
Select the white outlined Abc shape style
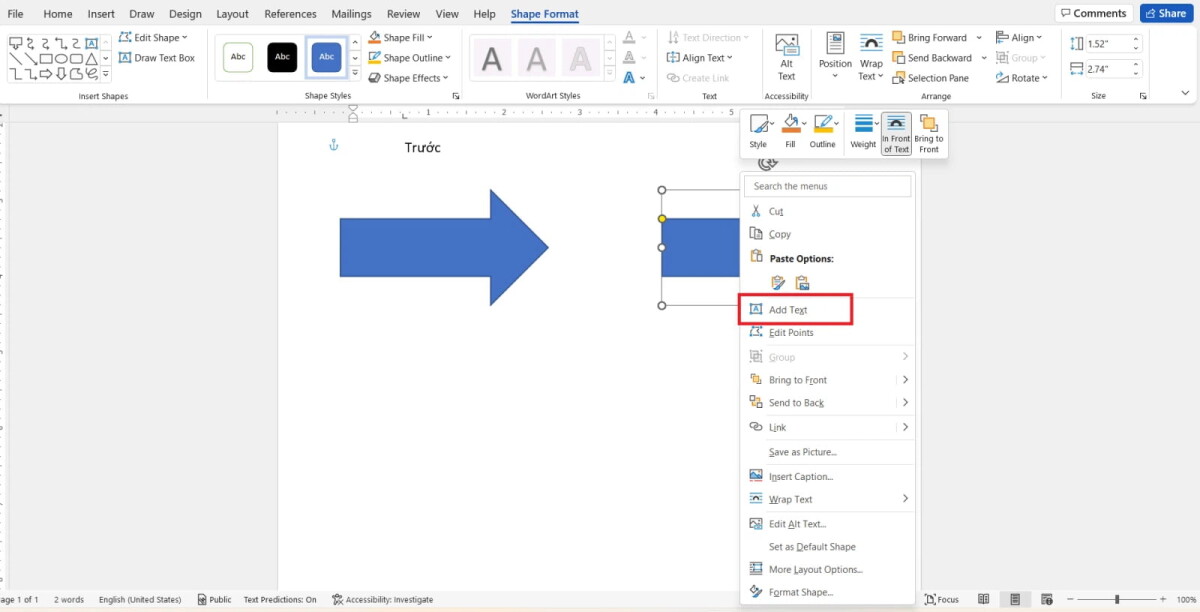(238, 57)
